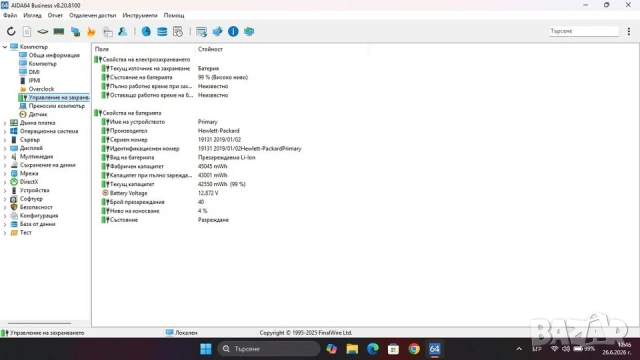Open Copilot from the taskbar

point(331,349)
